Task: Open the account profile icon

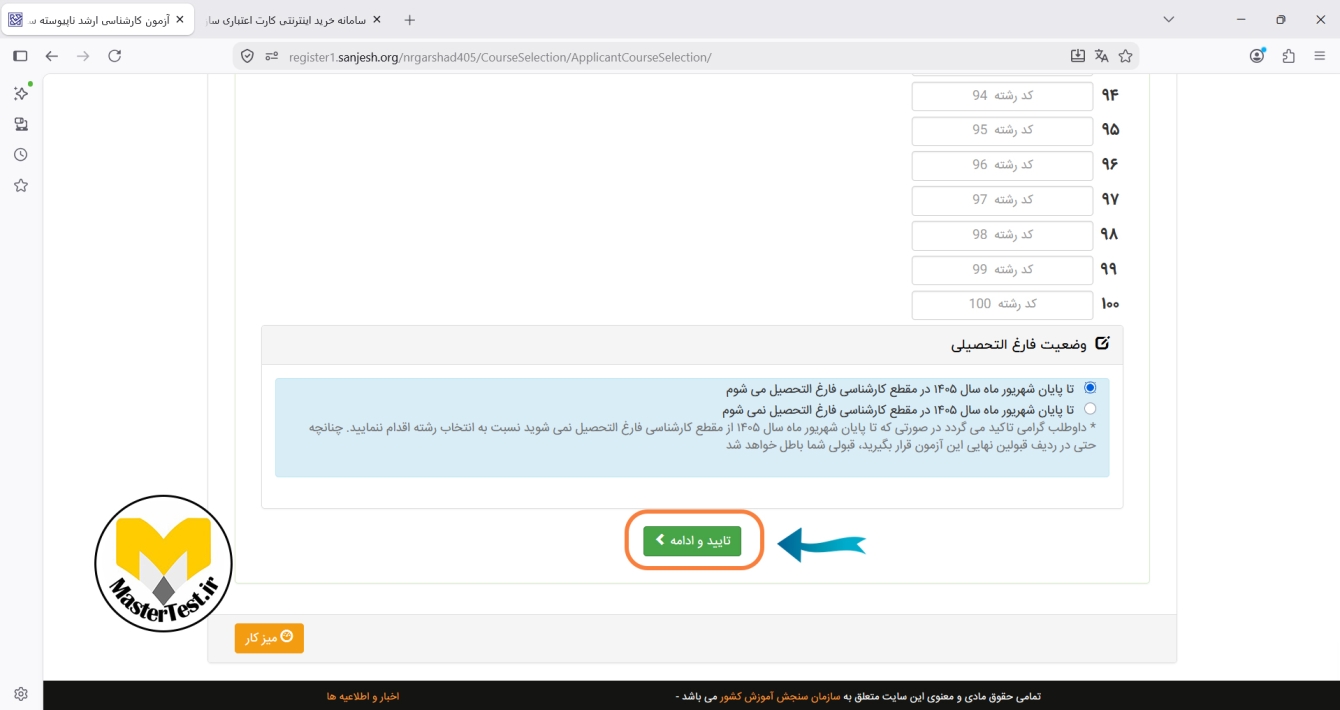Action: [x=1258, y=56]
